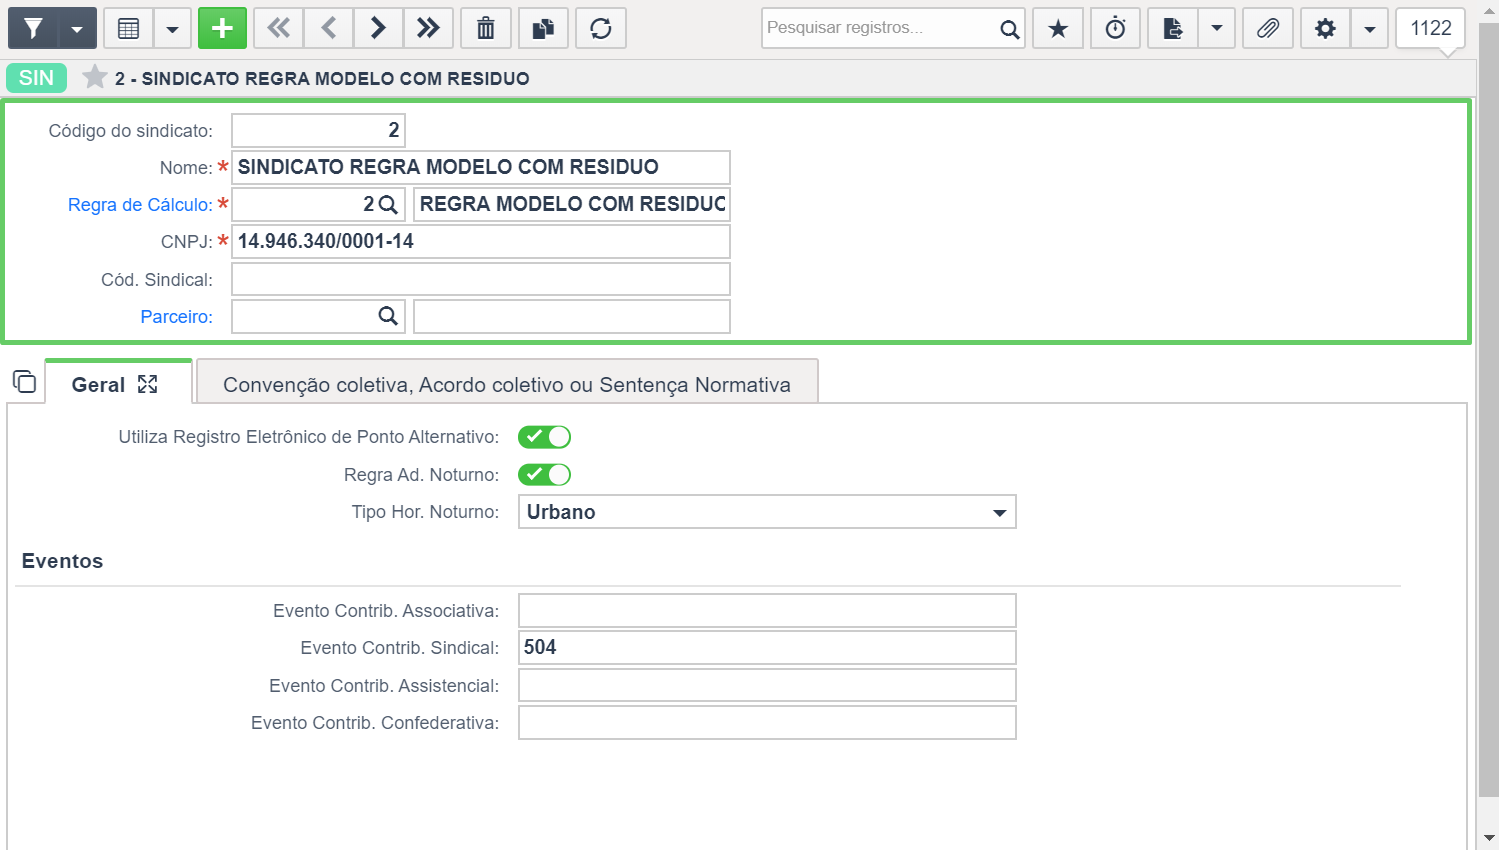Screen dimensions: 1499x850
Task: Click the Parceiro description field
Action: [x=572, y=316]
